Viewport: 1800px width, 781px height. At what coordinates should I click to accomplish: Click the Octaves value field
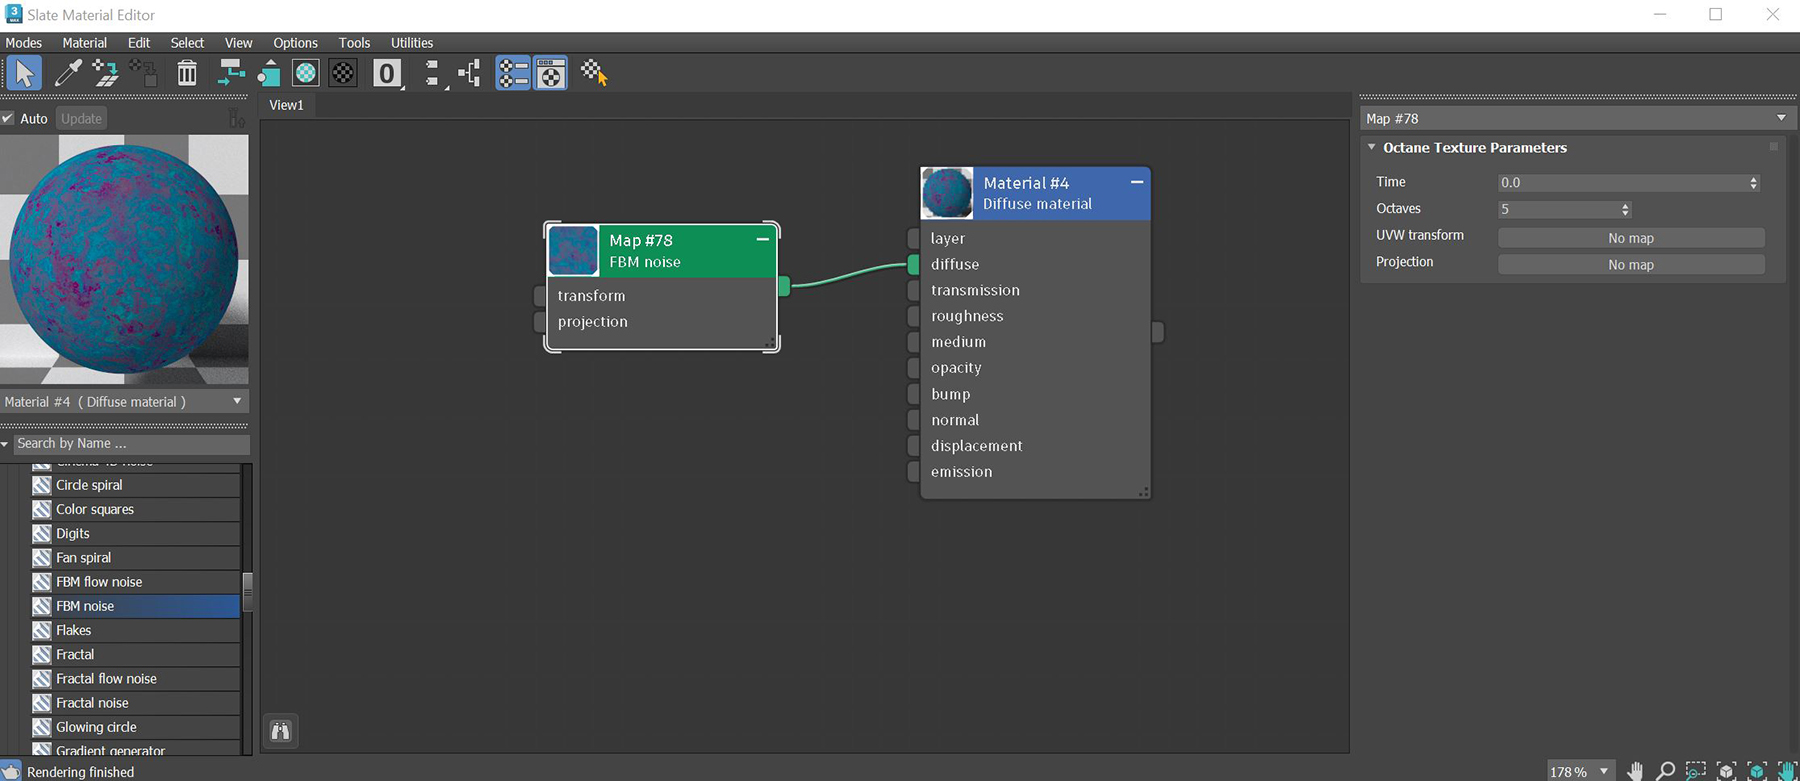point(1557,209)
